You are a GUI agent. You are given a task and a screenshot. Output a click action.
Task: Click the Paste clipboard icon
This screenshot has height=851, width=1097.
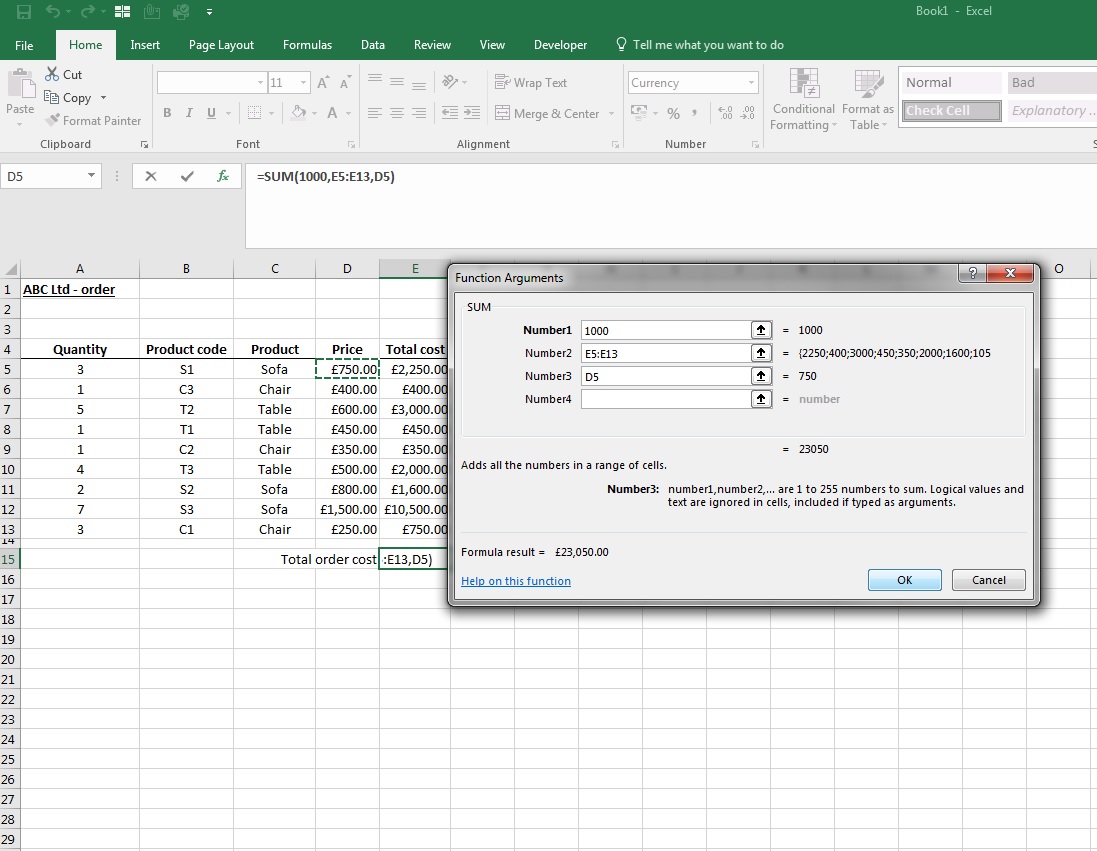tap(20, 85)
